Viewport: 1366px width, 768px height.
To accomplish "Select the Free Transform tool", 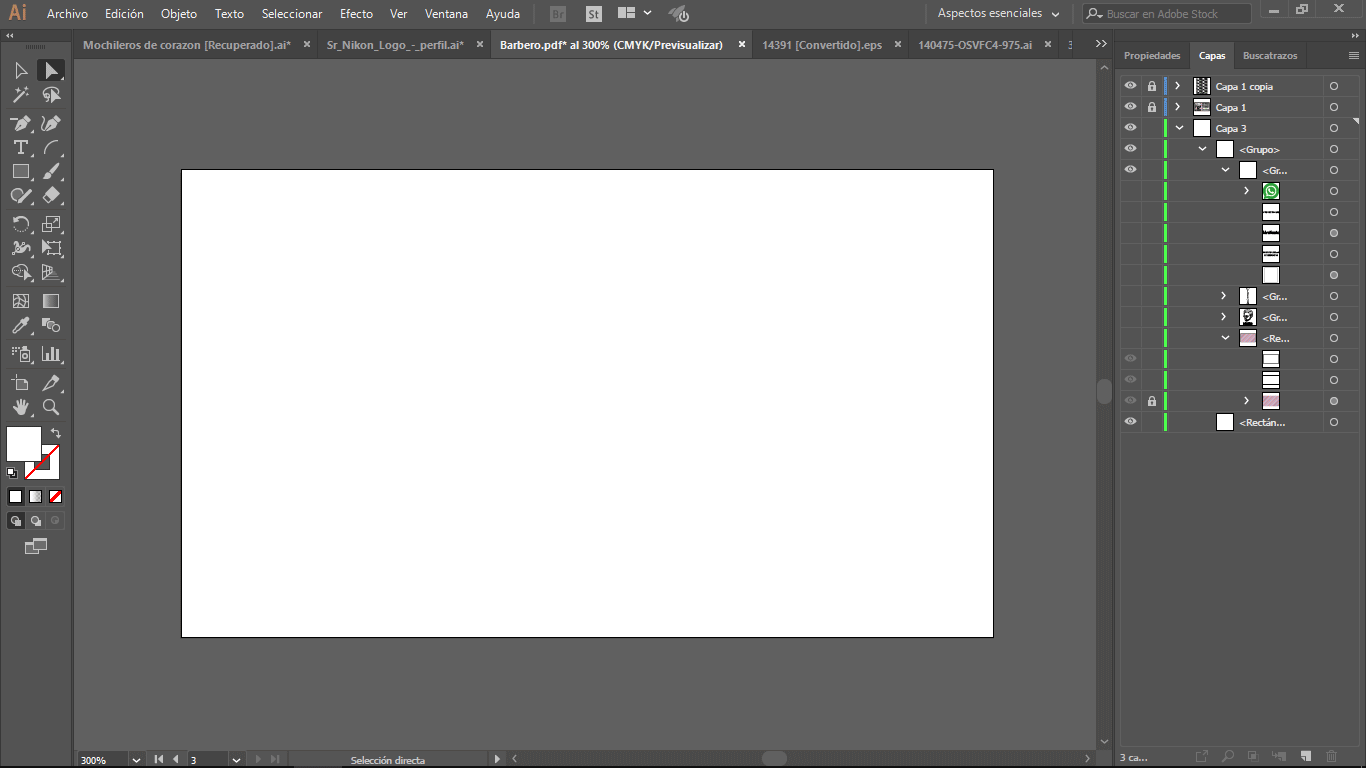I will click(51, 248).
